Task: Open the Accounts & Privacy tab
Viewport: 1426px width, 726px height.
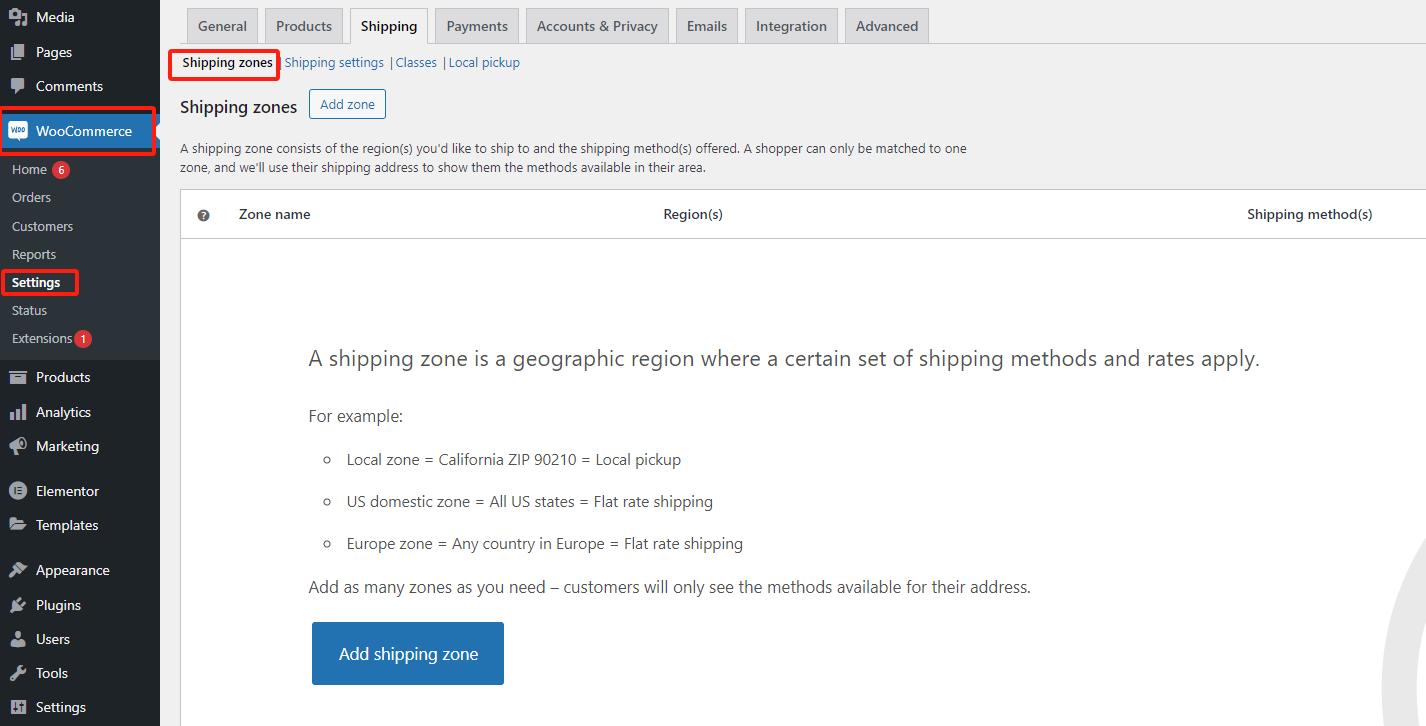Action: [597, 25]
